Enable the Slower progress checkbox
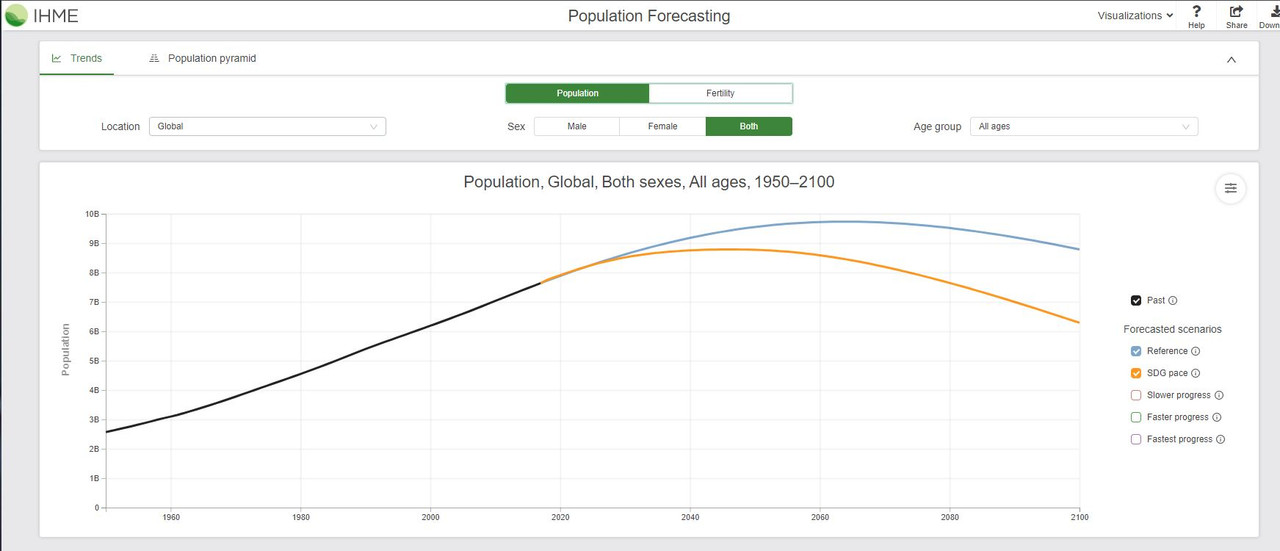Screen dimensions: 1280x551 coord(1136,395)
